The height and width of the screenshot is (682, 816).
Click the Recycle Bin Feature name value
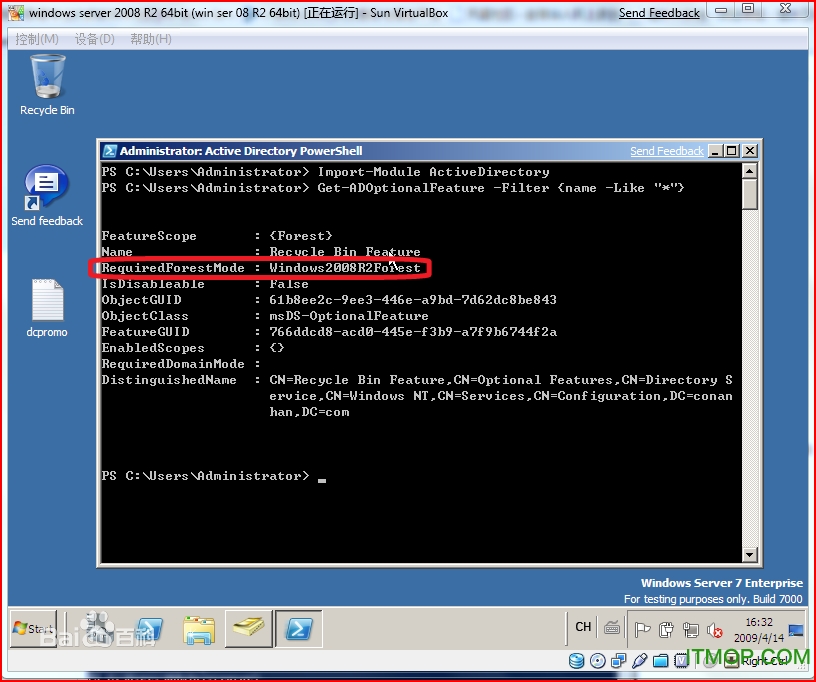345,252
